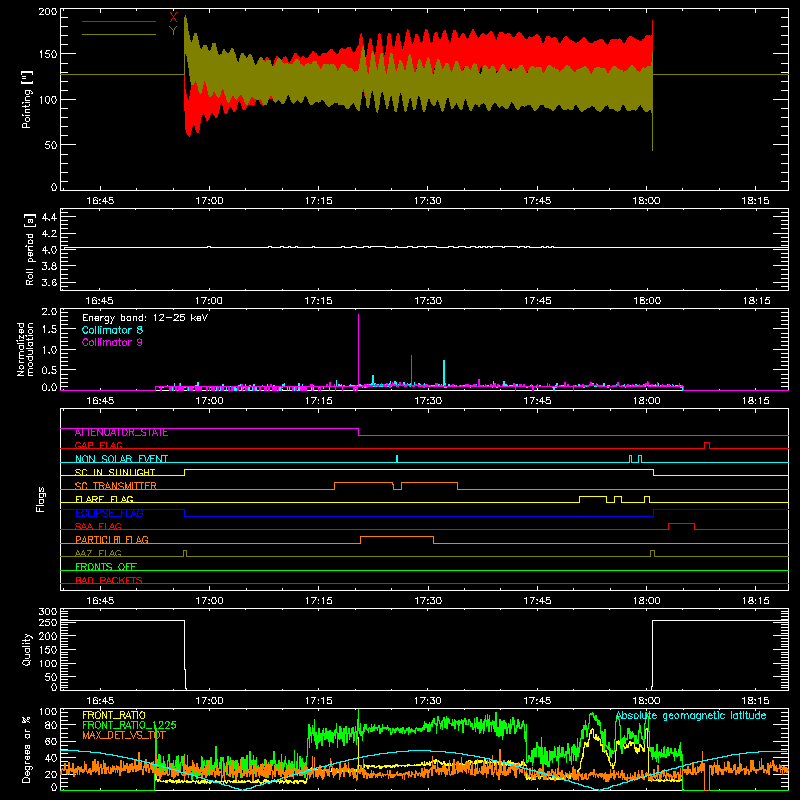
Task: Click the magenta Collimator 9 legend entry
Action: click(x=112, y=342)
